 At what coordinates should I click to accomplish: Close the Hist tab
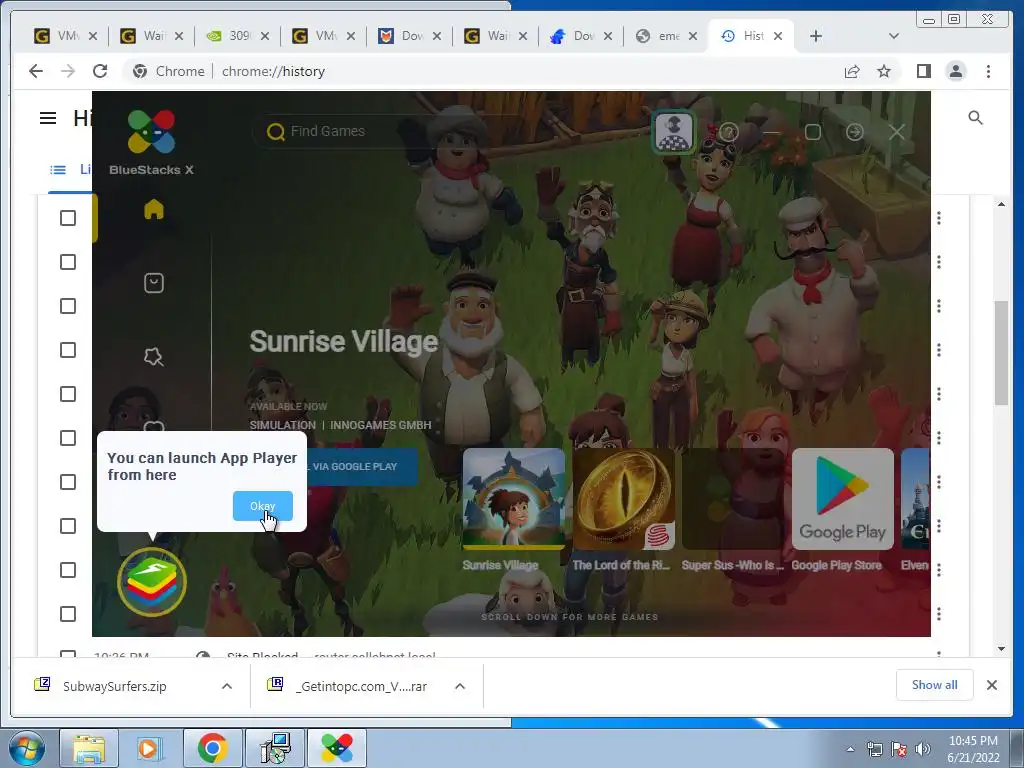click(x=778, y=36)
